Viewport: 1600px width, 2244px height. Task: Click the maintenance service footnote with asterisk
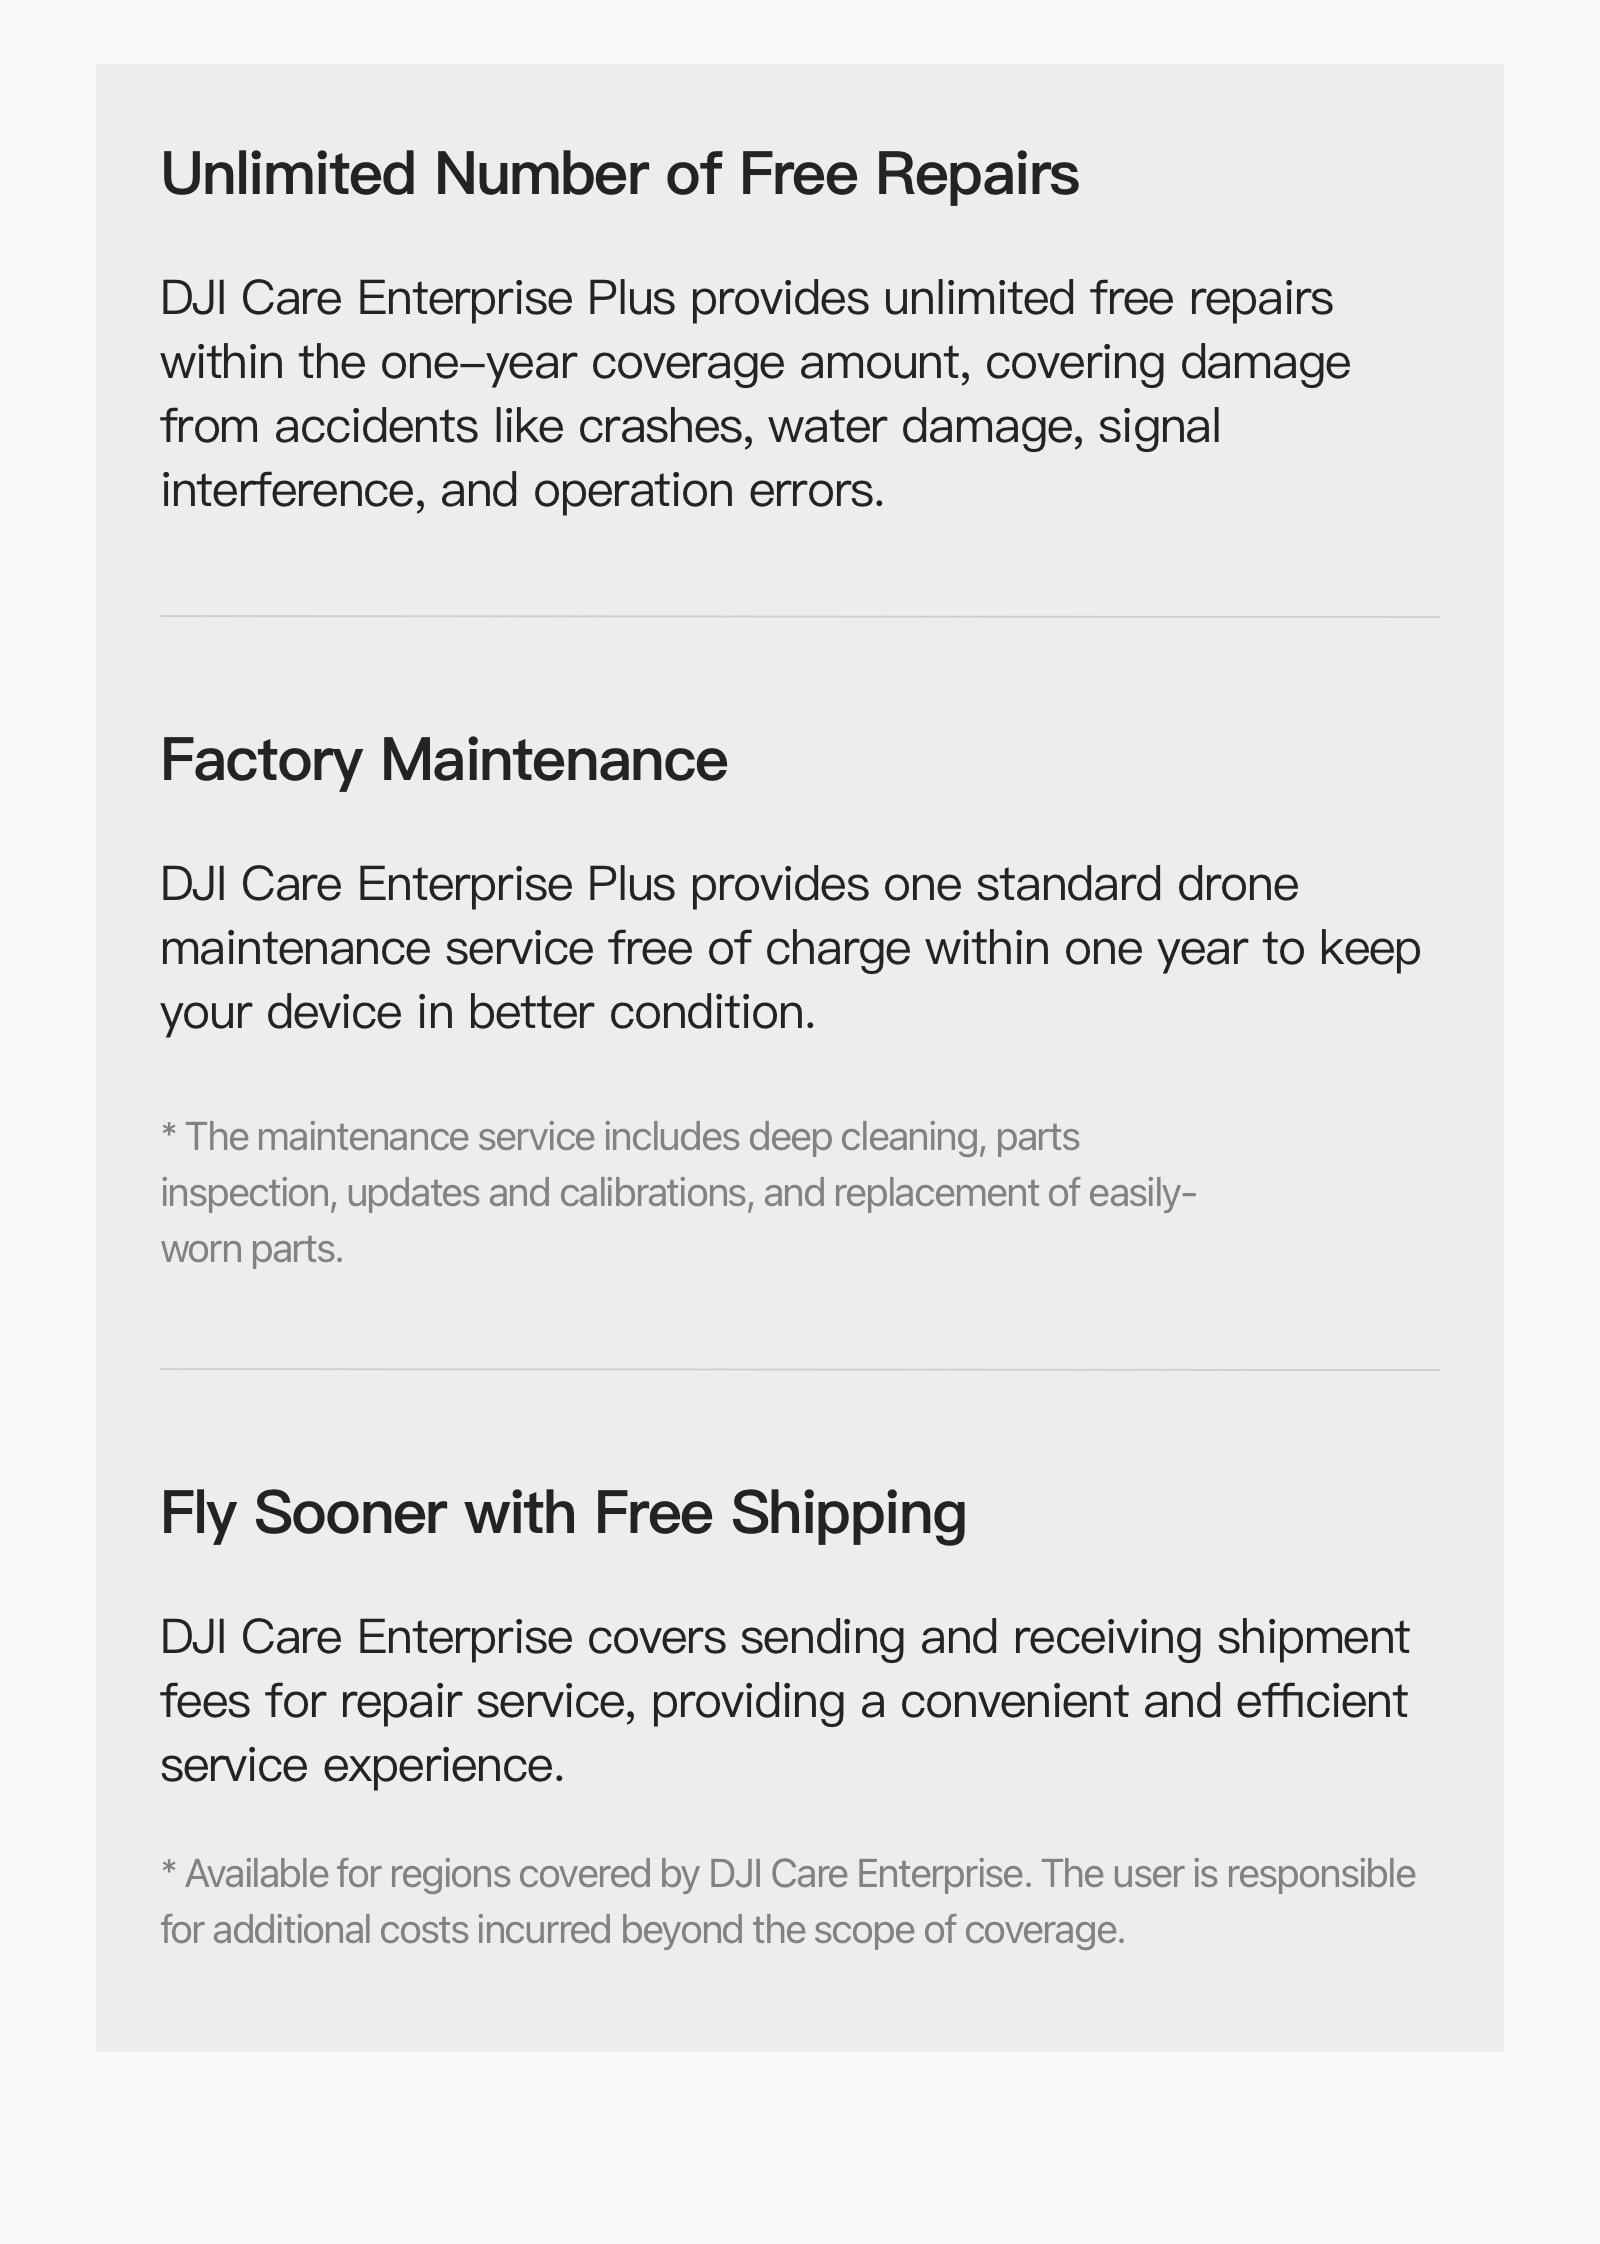click(679, 1193)
